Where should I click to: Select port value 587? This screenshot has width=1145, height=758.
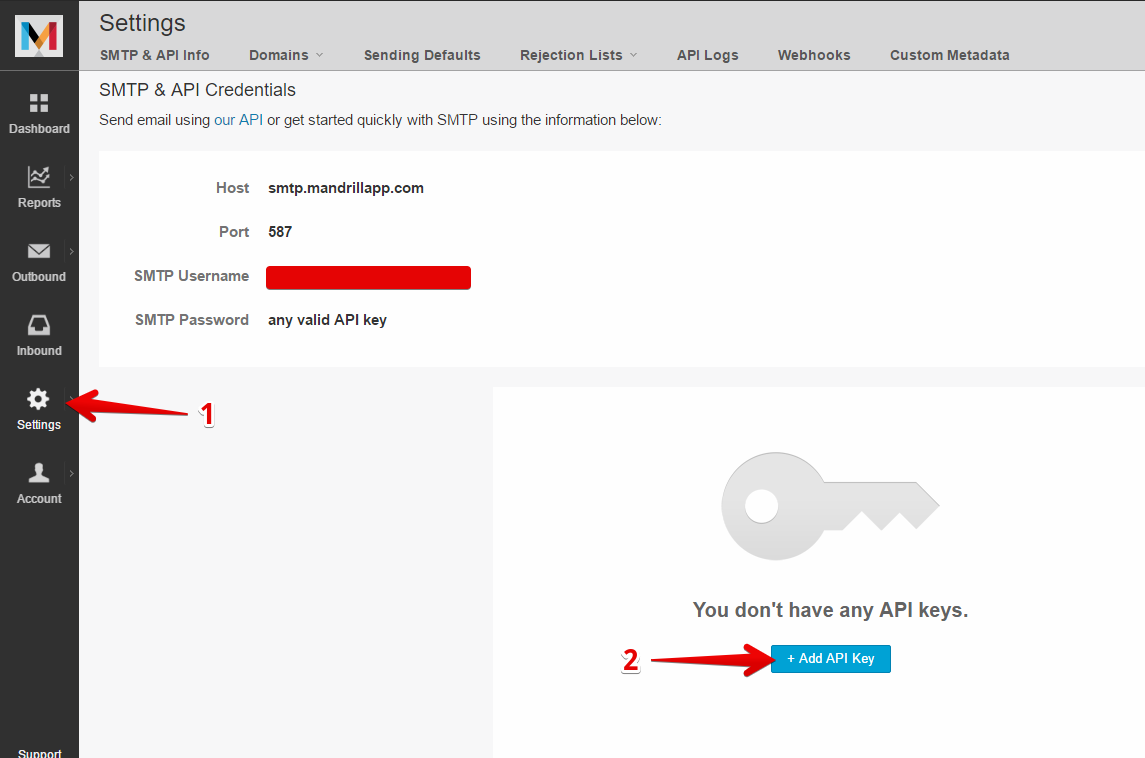[x=280, y=231]
